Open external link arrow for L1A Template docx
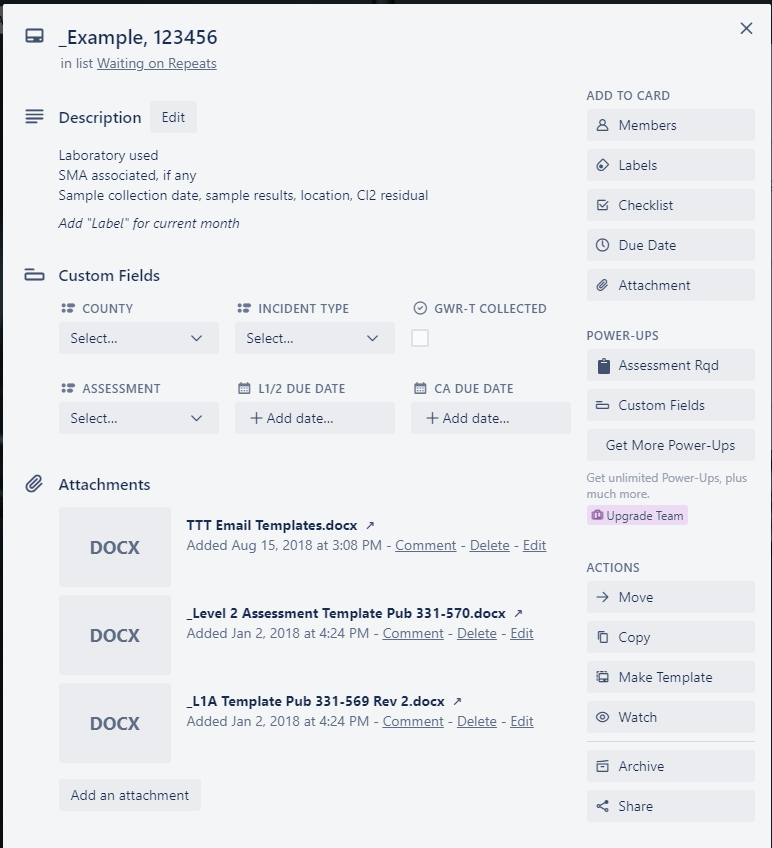772x848 pixels. [457, 701]
